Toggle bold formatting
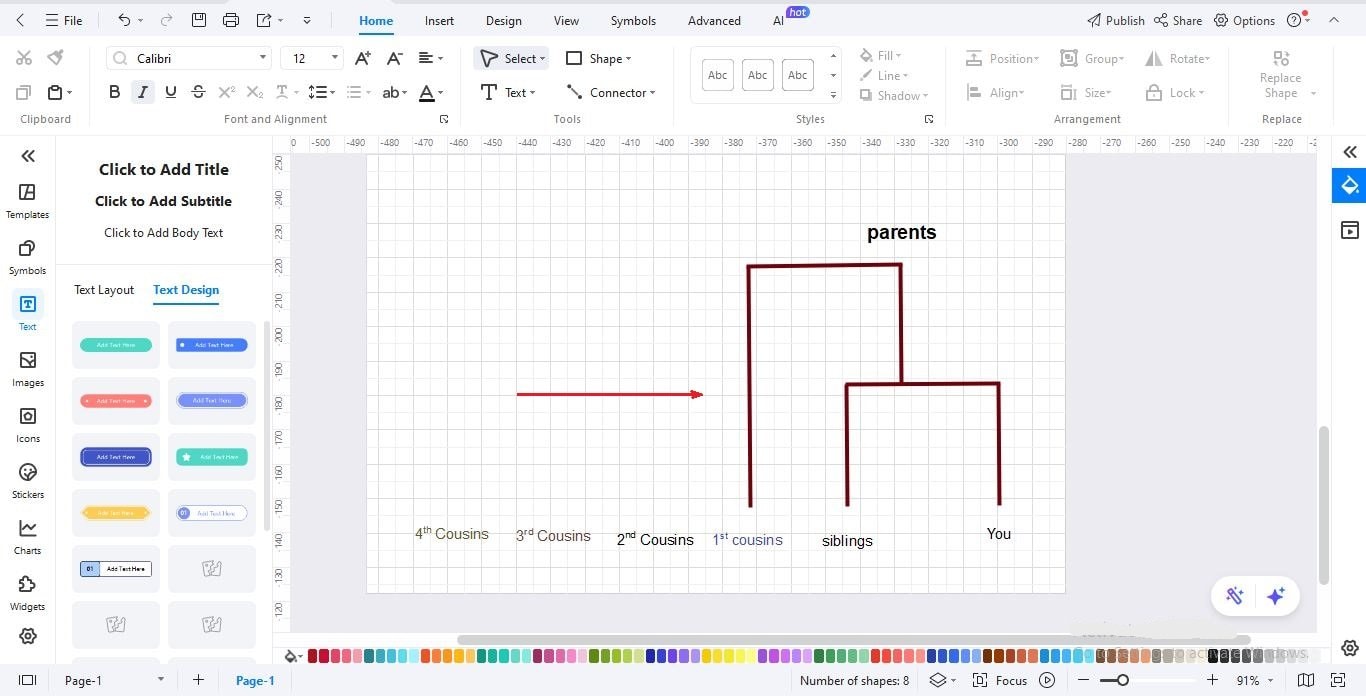1366x696 pixels. pyautogui.click(x=114, y=91)
